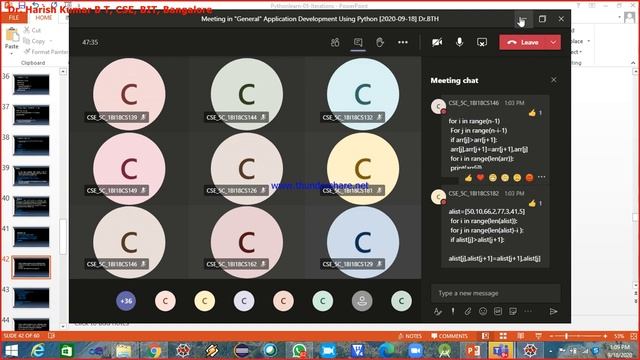React with thumbs up in reaction bar

click(x=469, y=178)
